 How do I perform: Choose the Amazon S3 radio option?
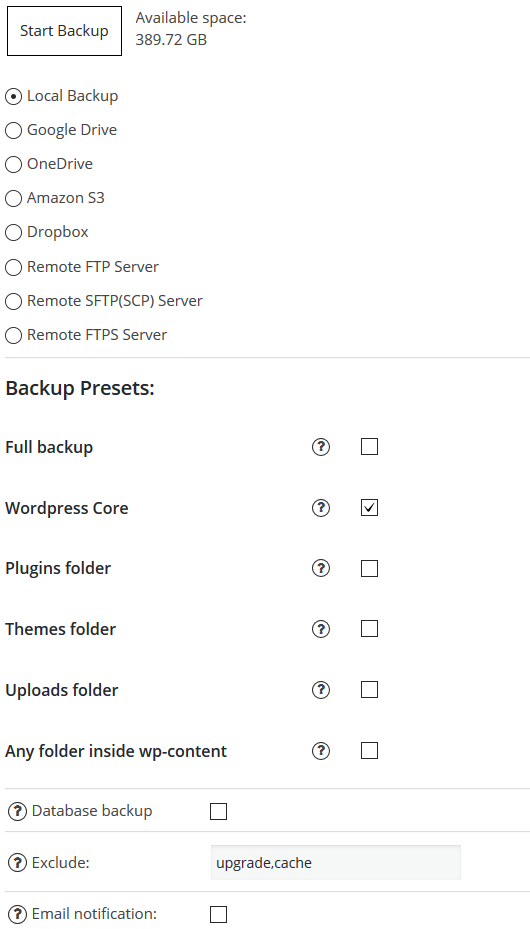click(14, 198)
